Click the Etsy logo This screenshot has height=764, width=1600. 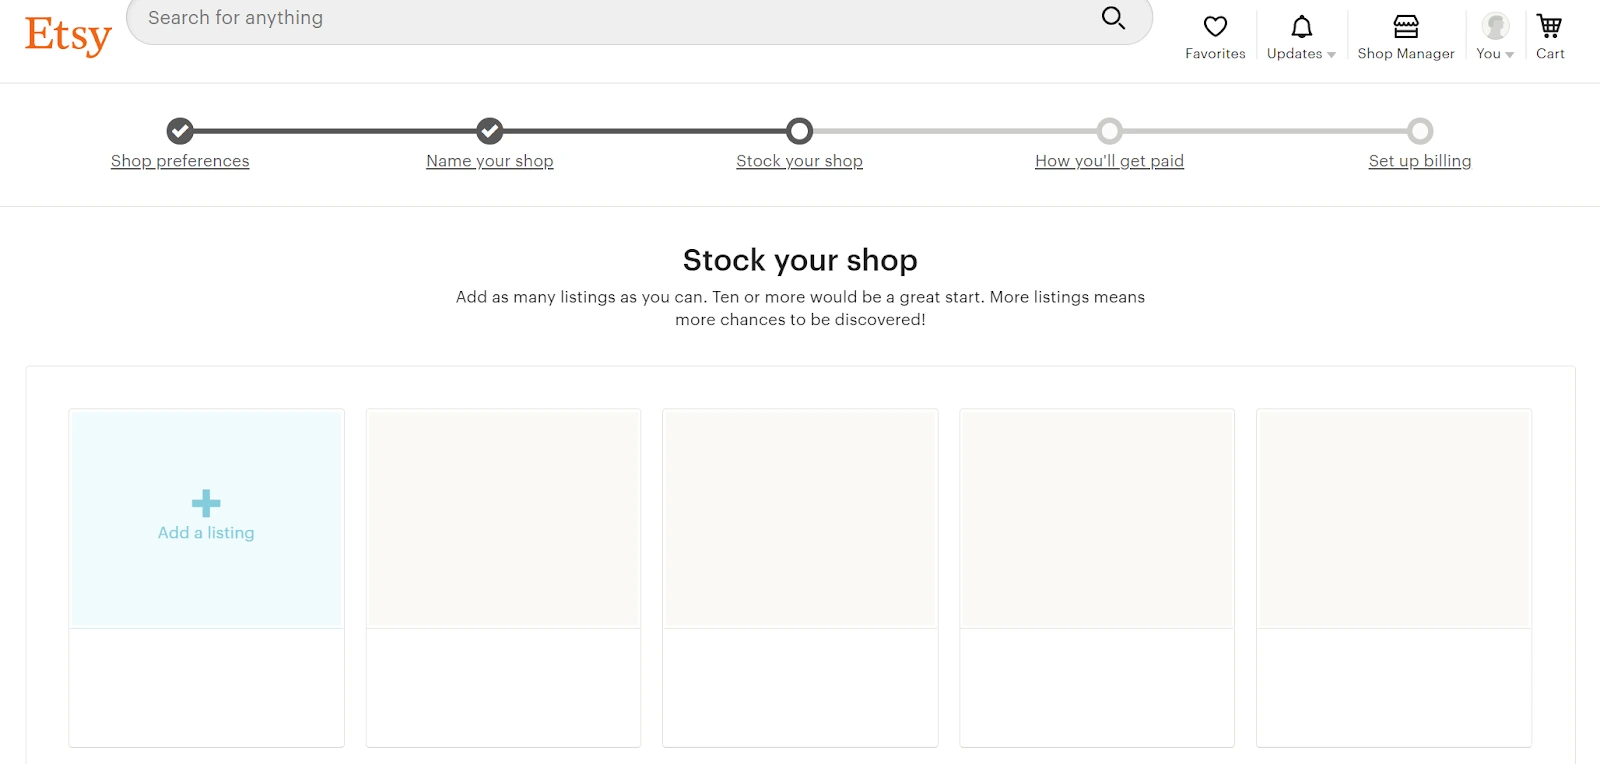point(68,35)
